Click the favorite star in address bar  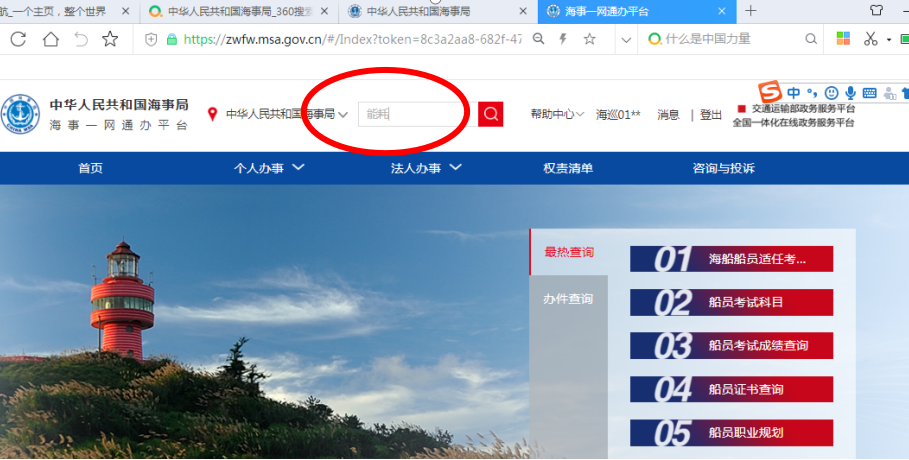tap(590, 39)
